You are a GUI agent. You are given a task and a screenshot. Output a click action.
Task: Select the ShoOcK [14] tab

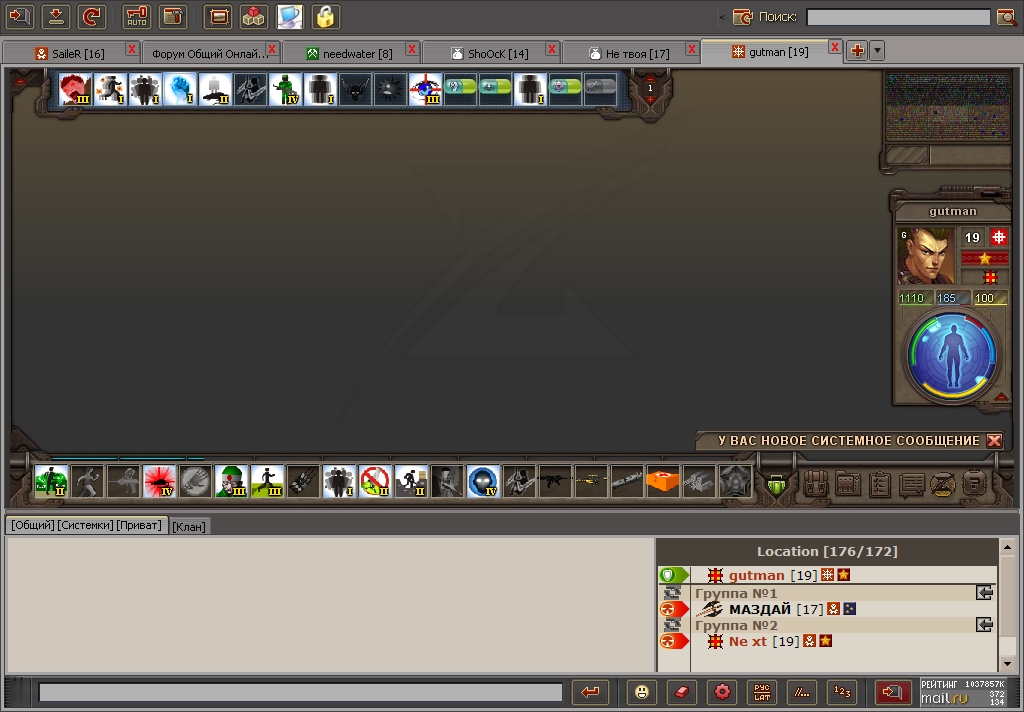tap(490, 54)
